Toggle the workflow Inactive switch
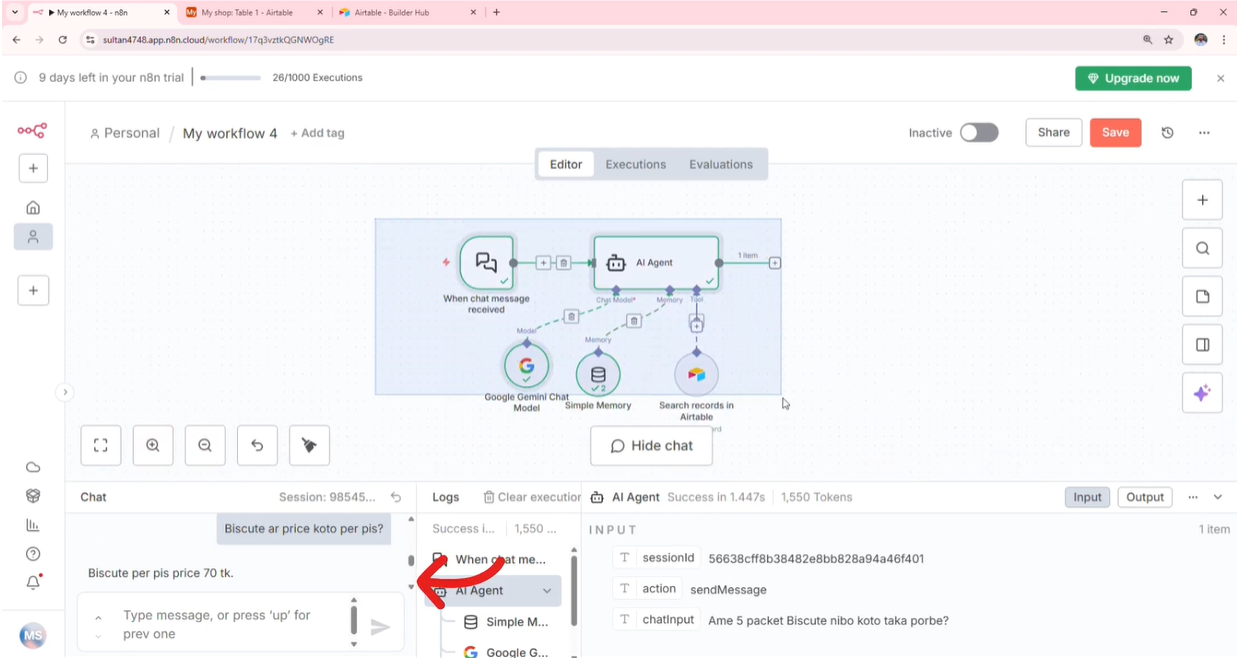The height and width of the screenshot is (658, 1237). point(979,133)
